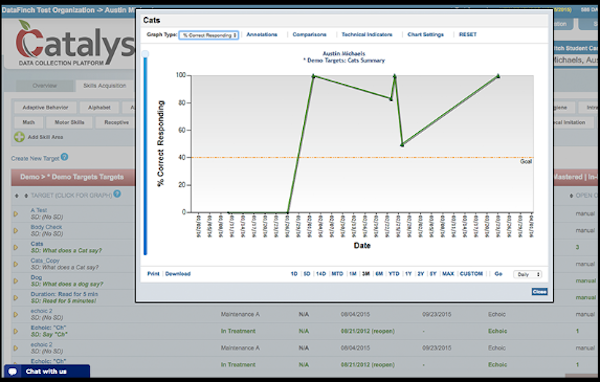
Task: Open the Skills Acquisition tab
Action: pyautogui.click(x=104, y=85)
